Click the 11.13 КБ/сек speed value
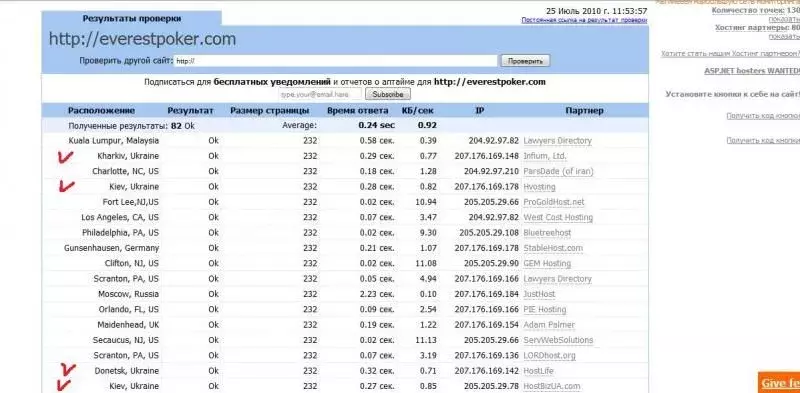This screenshot has height=393, width=800. [427, 339]
